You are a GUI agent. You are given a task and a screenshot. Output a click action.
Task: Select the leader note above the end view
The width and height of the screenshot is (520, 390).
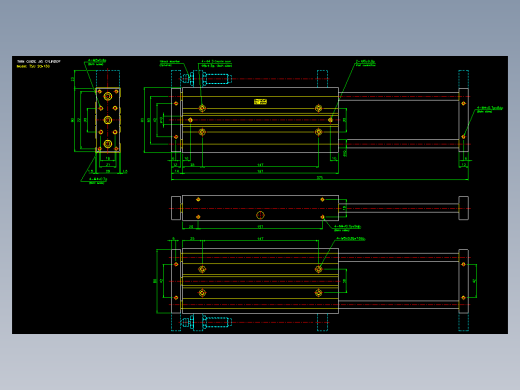click(x=97, y=62)
